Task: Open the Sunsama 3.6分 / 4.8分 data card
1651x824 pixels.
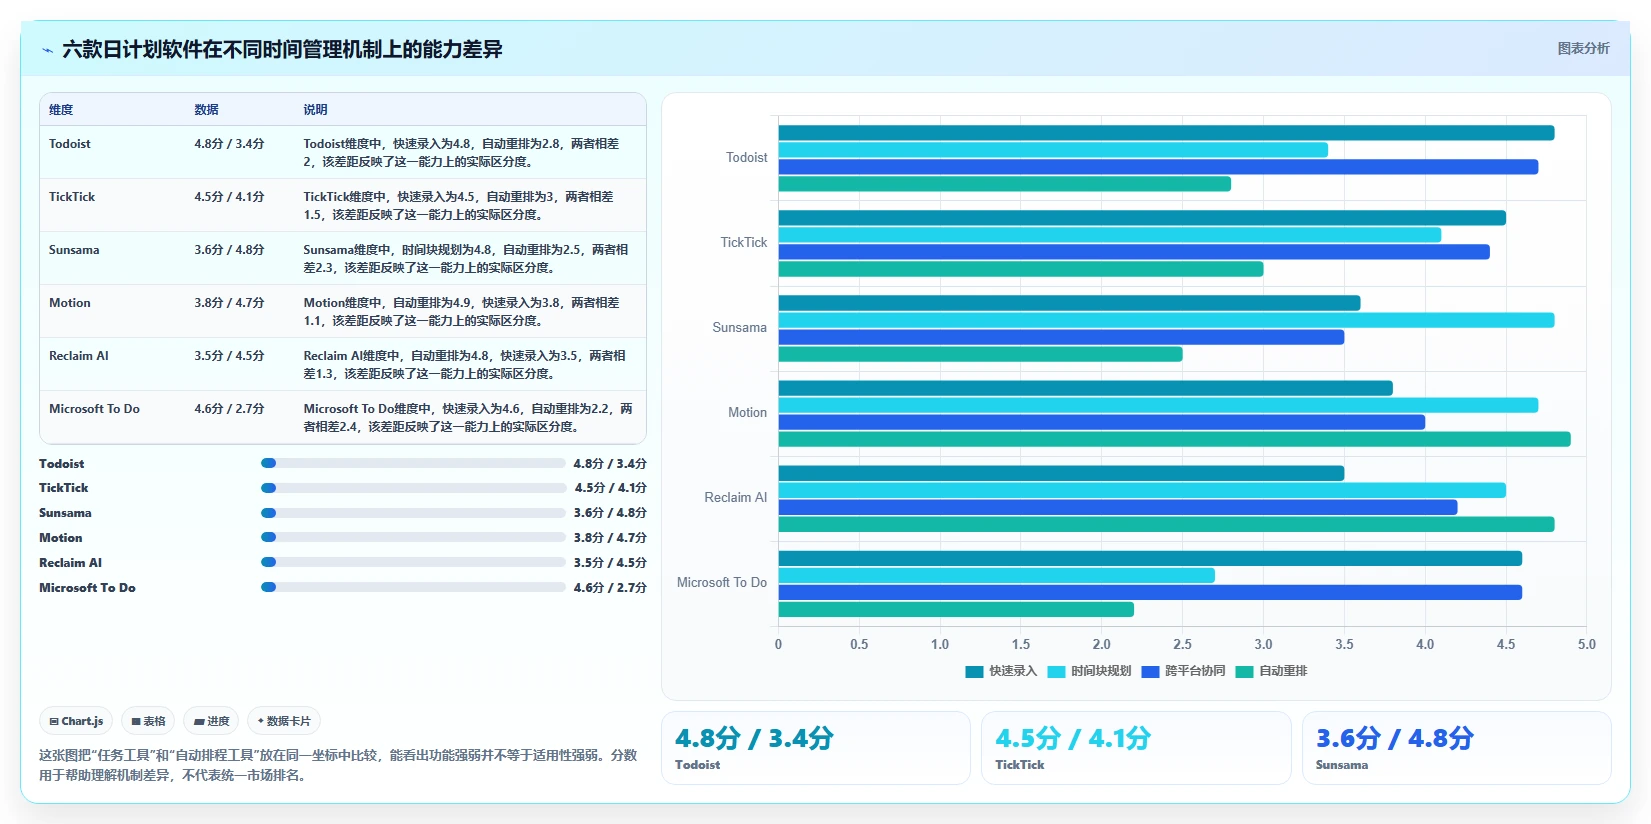Action: 1456,748
